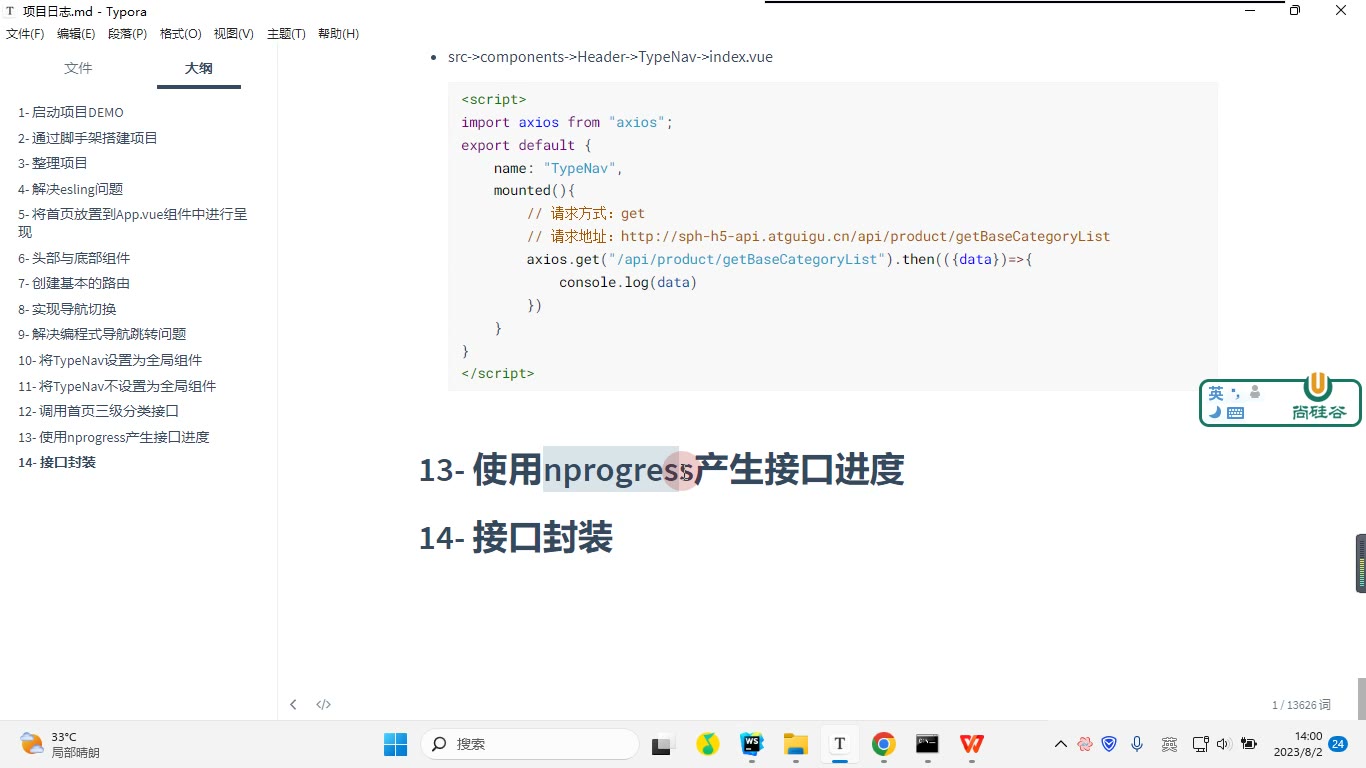Open the IME soft keyboard icon
Viewport: 1366px width, 768px height.
coord(1235,412)
